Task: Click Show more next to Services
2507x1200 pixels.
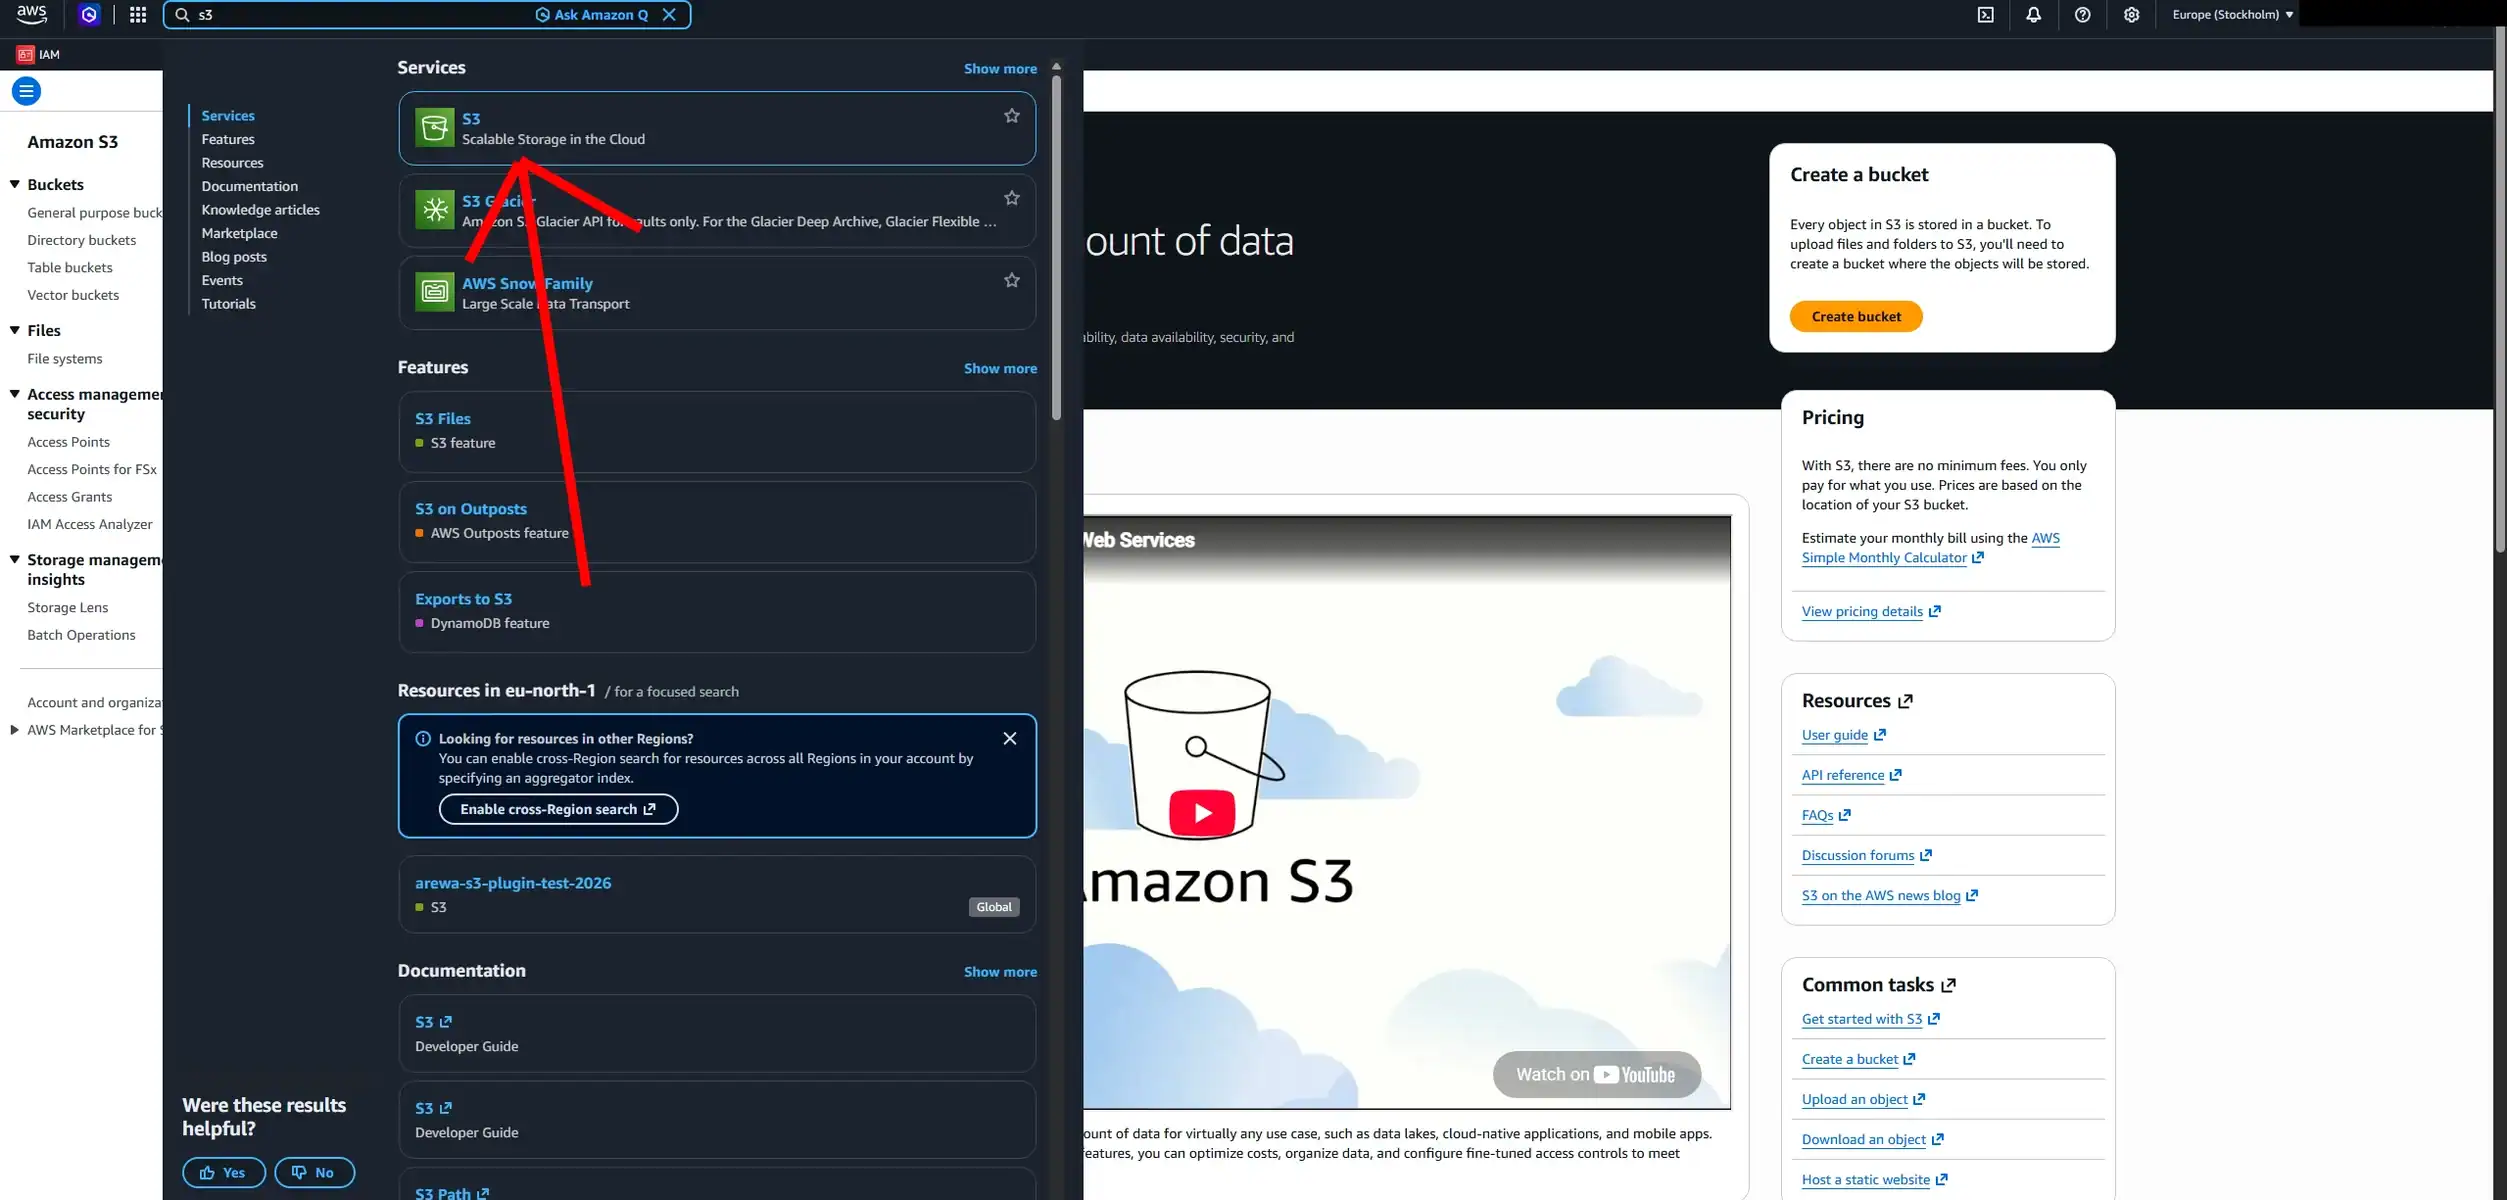Action: click(x=1000, y=68)
